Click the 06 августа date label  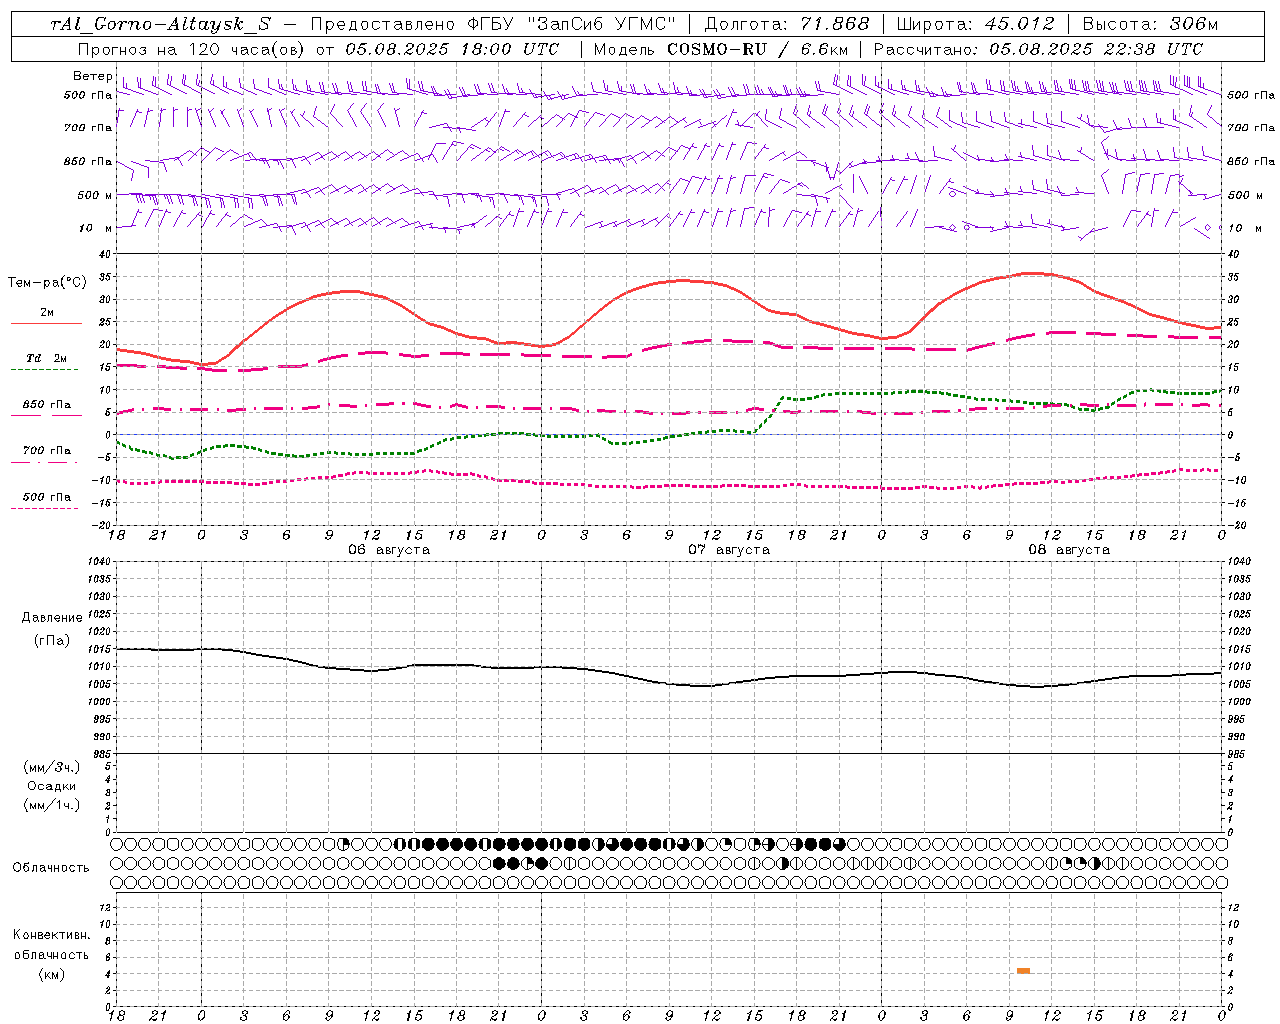[389, 550]
